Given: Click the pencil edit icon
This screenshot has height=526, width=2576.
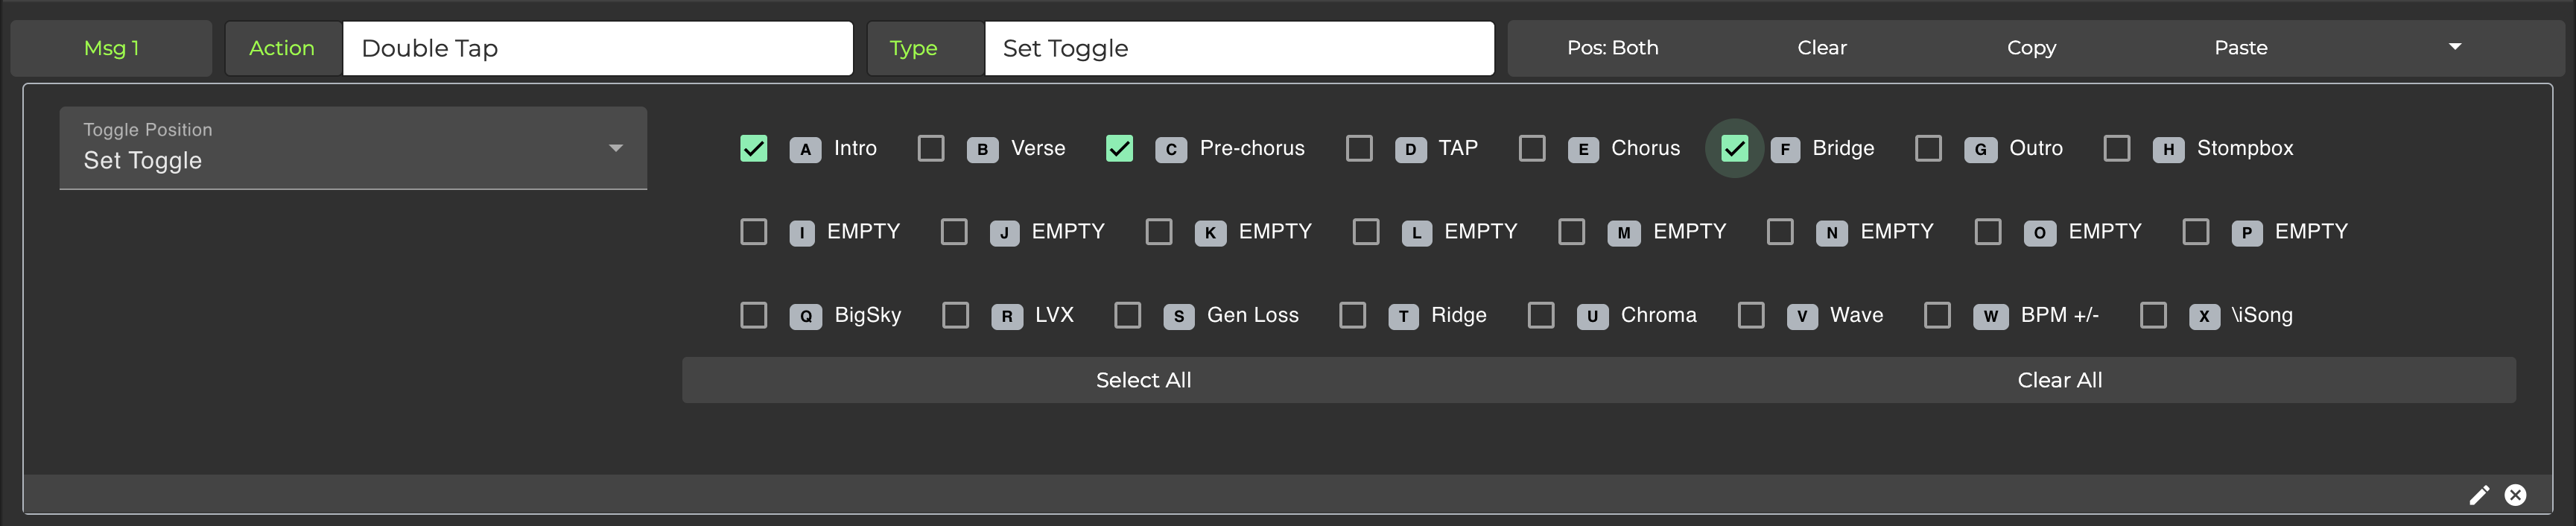Looking at the screenshot, I should pyautogui.click(x=2479, y=495).
